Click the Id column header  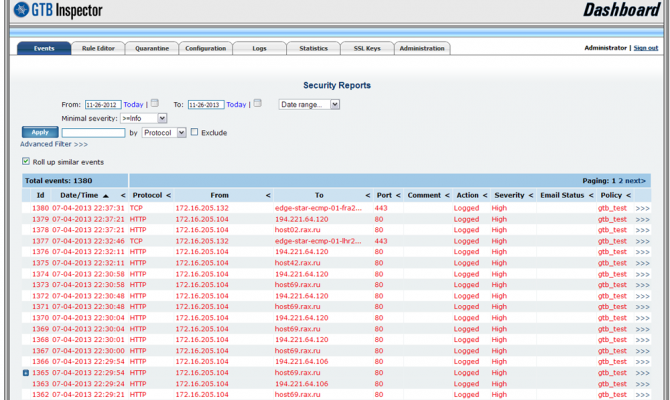pyautogui.click(x=41, y=195)
